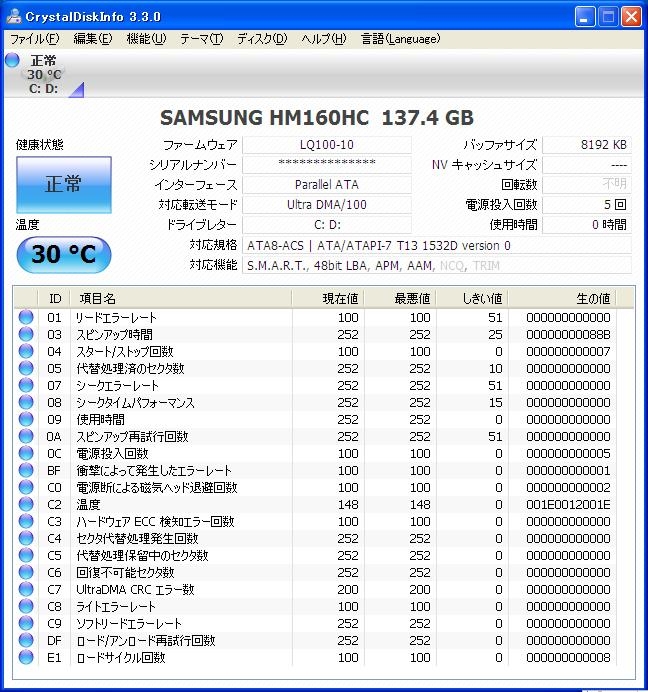The width and height of the screenshot is (648, 692).
Task: Click the 項目名 column header
Action: point(181,299)
